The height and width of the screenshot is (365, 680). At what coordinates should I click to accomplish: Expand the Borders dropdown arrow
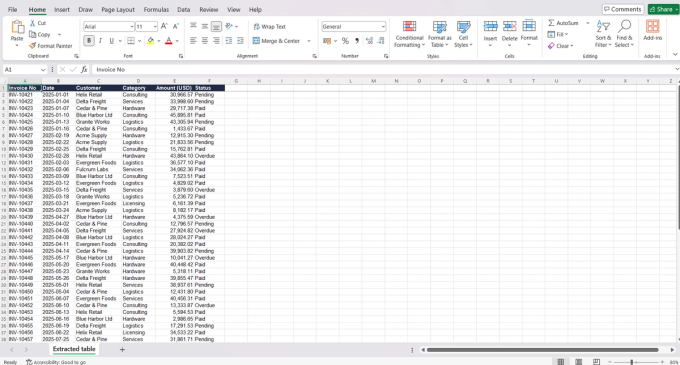click(139, 41)
